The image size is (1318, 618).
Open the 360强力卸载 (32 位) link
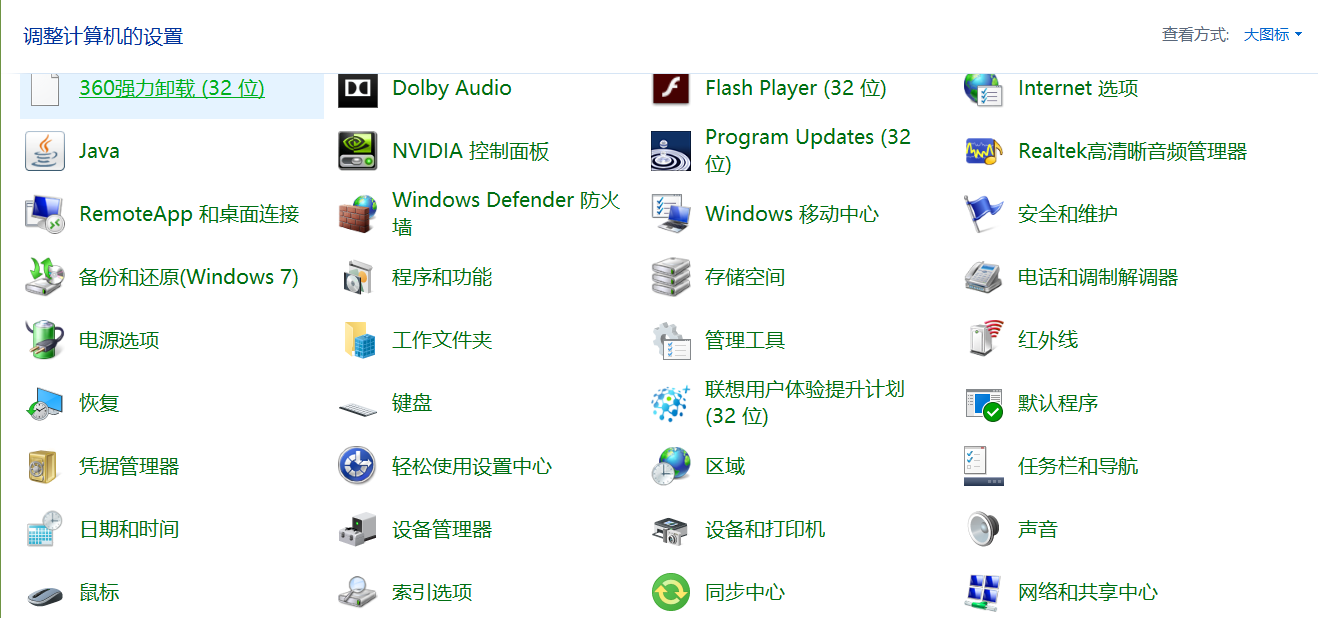pos(172,88)
